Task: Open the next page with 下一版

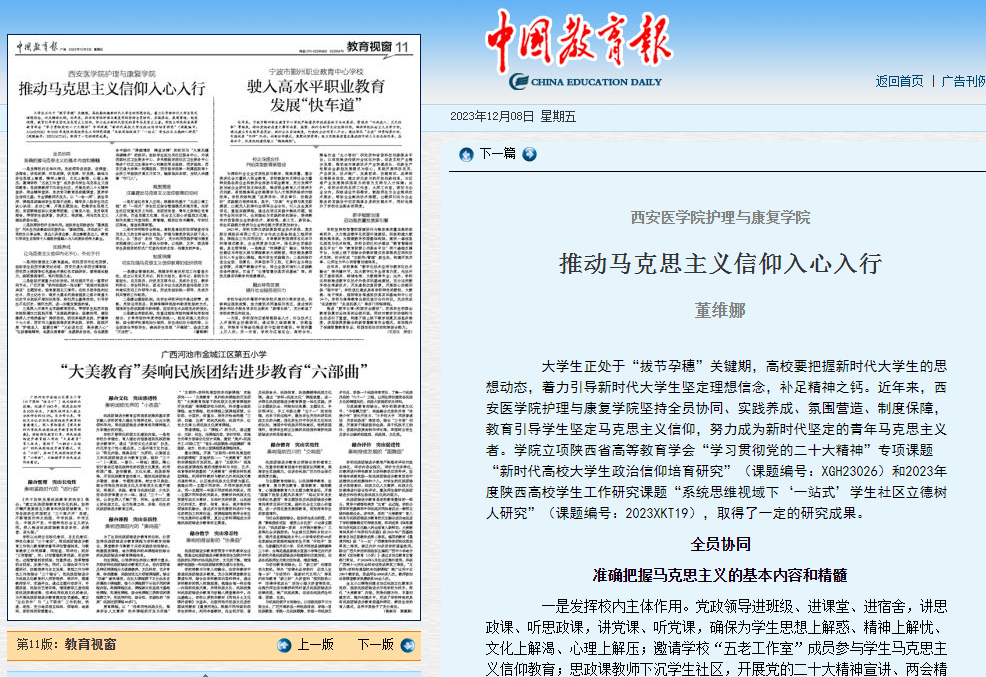Action: click(375, 644)
